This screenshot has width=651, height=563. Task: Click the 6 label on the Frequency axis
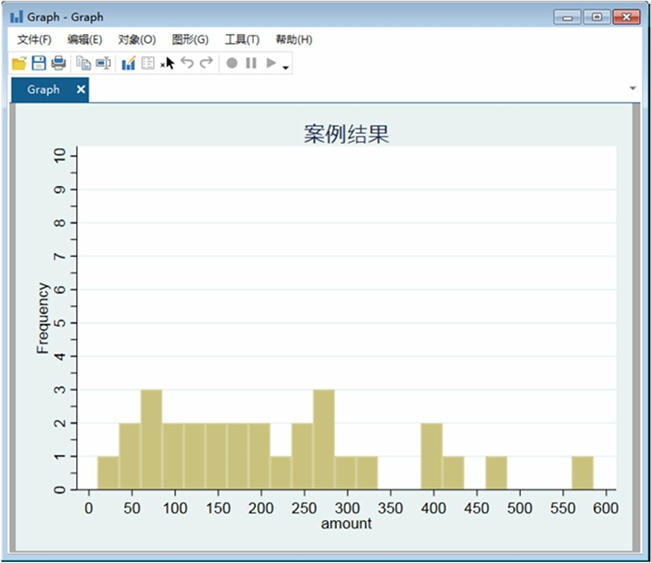pyautogui.click(x=60, y=289)
